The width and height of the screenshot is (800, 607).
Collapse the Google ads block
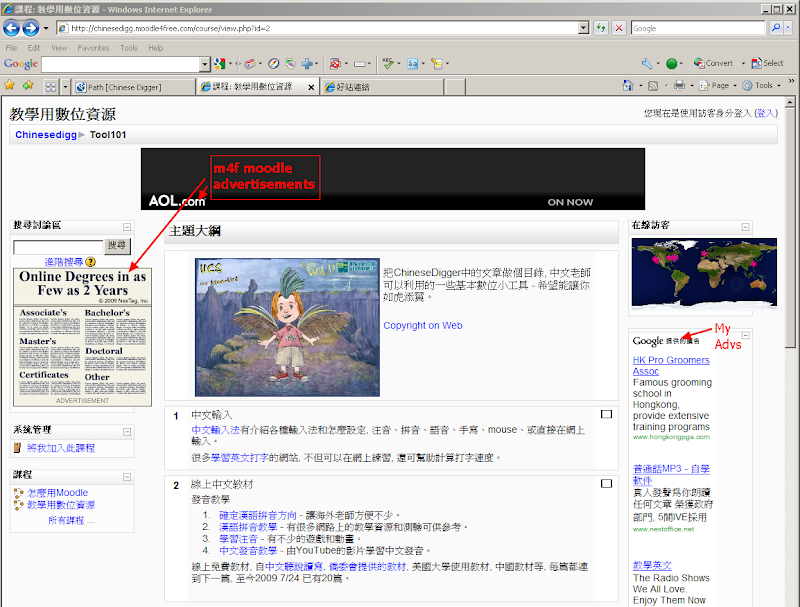click(x=745, y=335)
